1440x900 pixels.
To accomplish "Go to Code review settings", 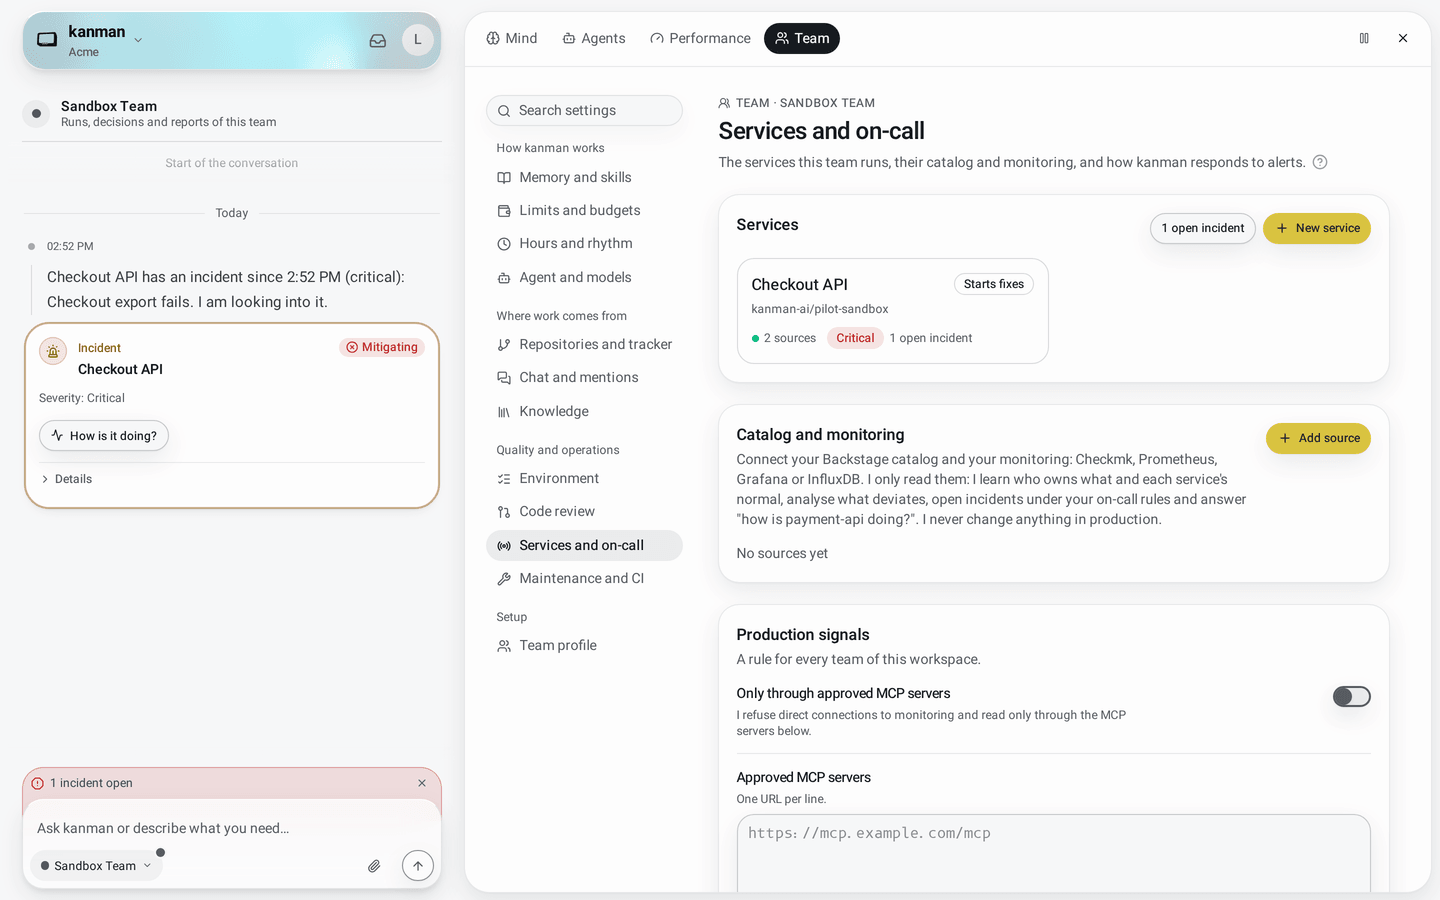I will point(584,511).
